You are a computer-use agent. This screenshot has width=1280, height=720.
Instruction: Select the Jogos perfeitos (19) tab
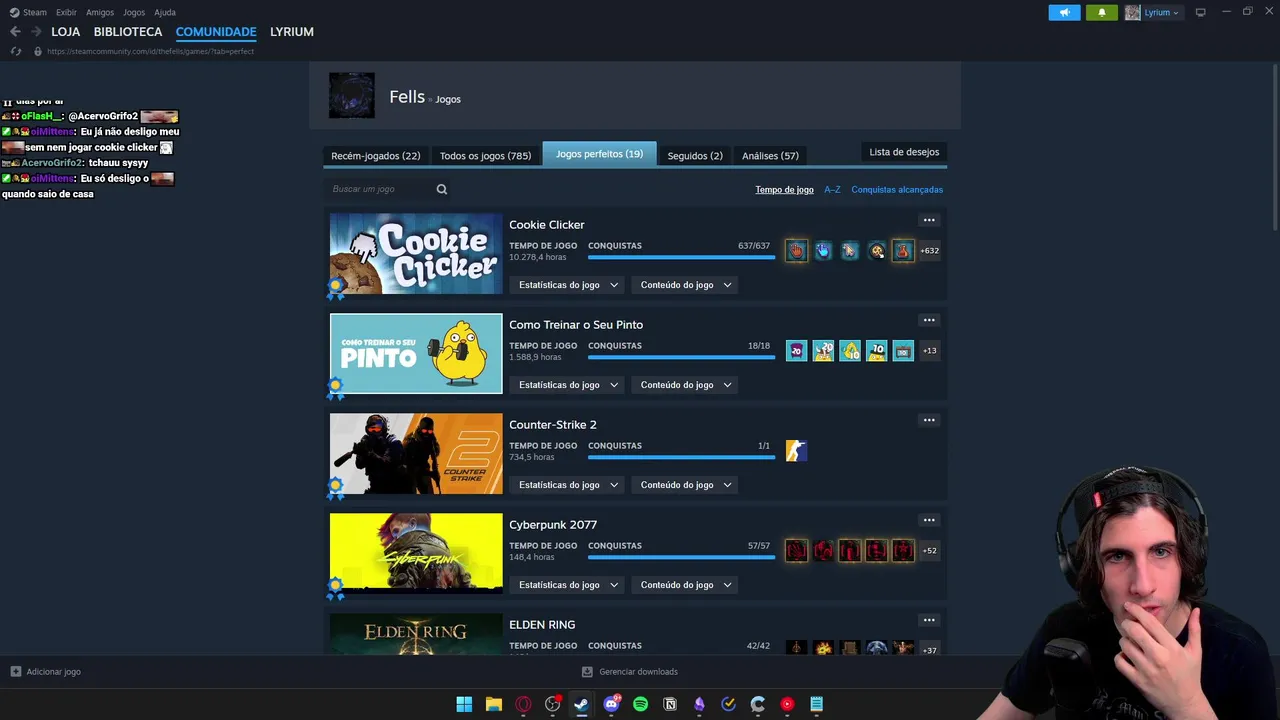599,154
